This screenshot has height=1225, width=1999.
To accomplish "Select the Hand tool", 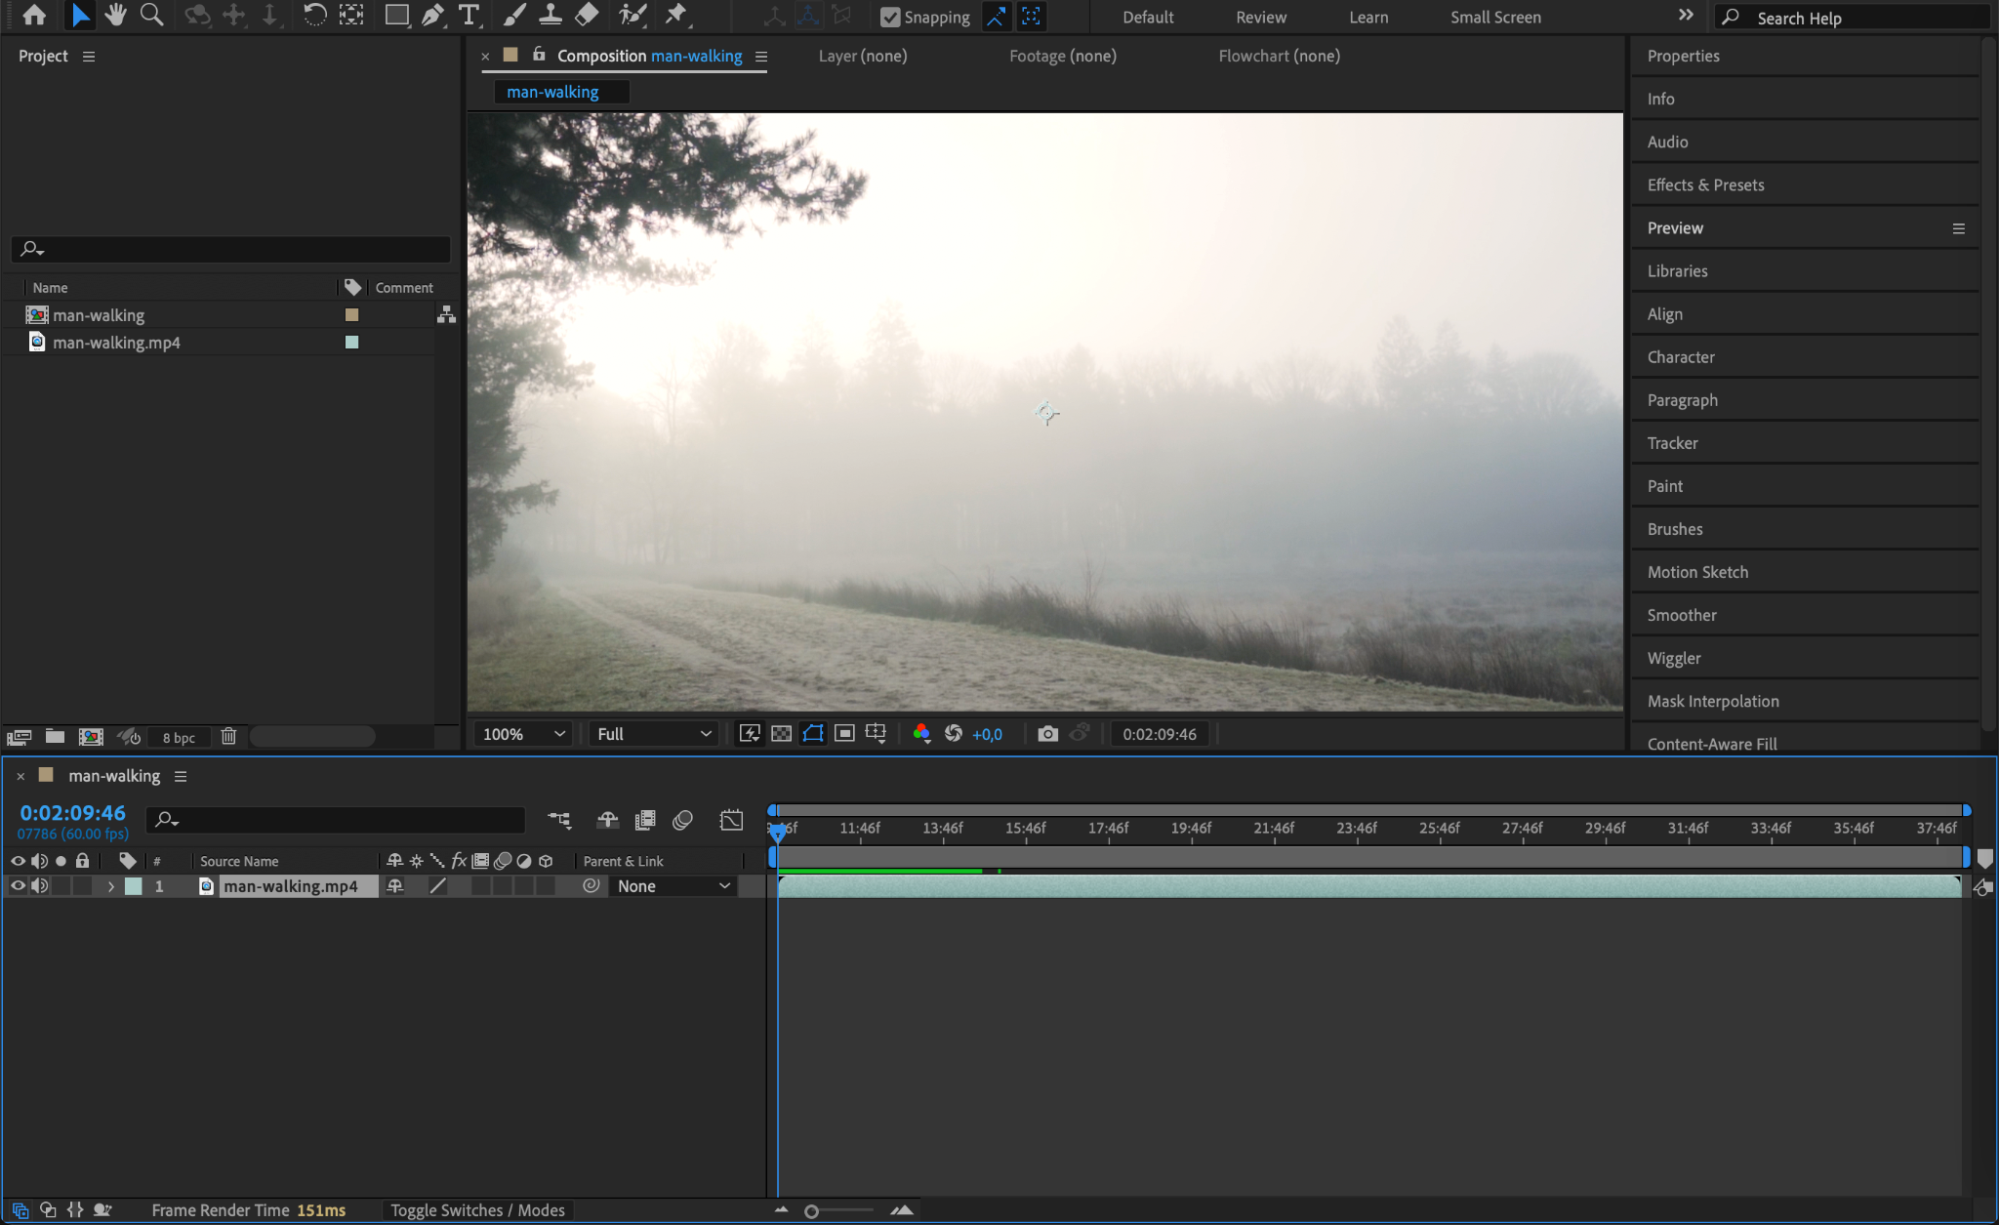I will [115, 15].
